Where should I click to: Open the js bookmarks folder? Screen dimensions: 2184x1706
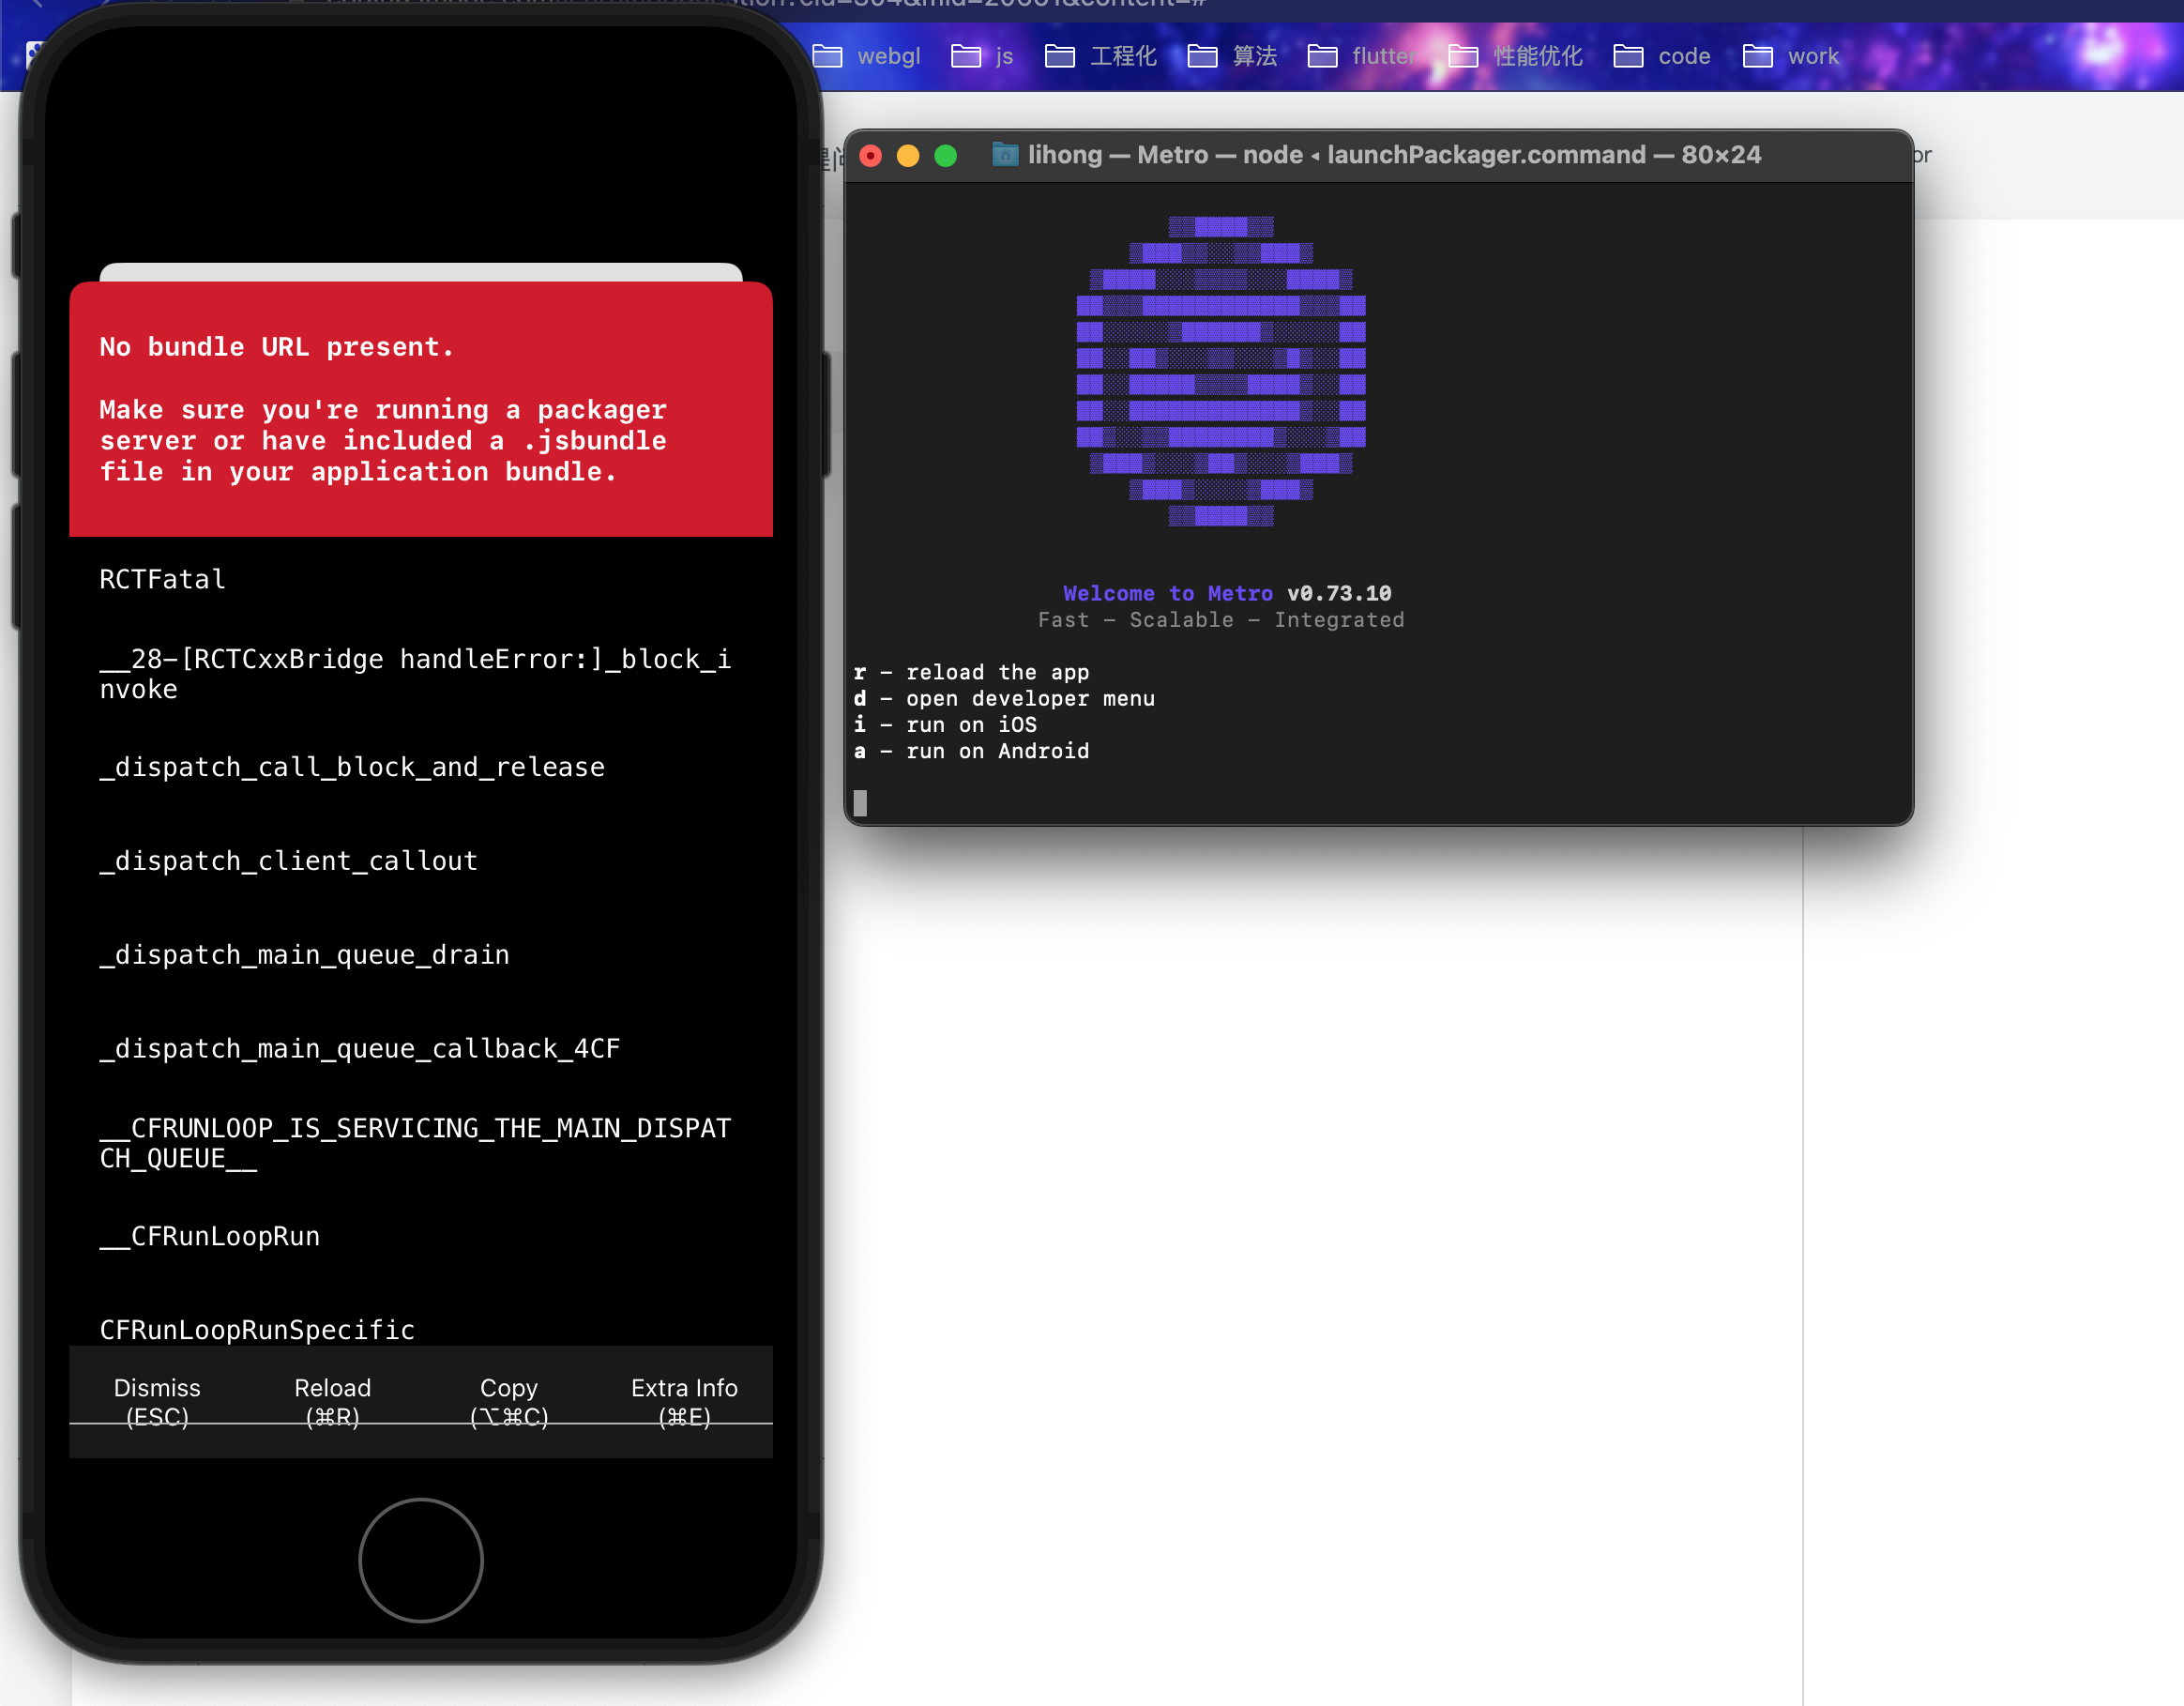(x=982, y=56)
